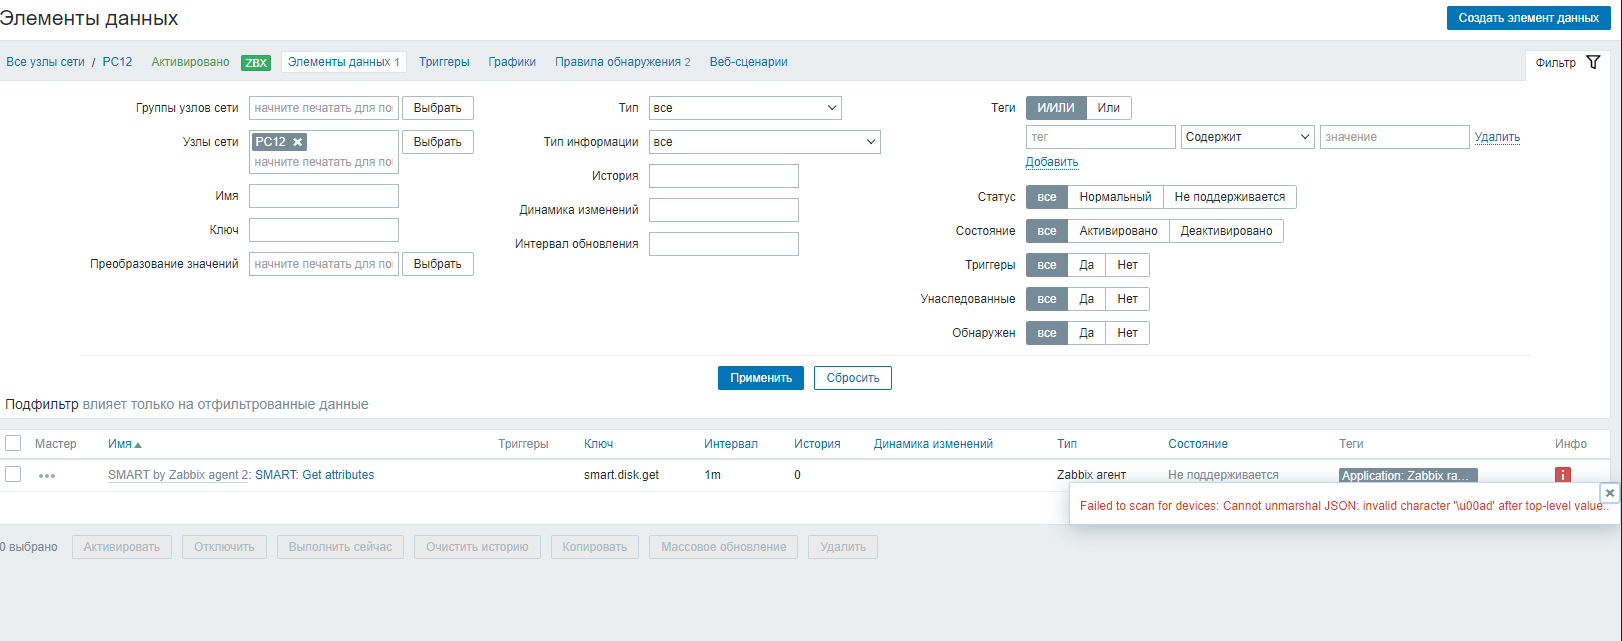The image size is (1622, 641).
Task: Close the error message popup
Action: (x=1609, y=493)
